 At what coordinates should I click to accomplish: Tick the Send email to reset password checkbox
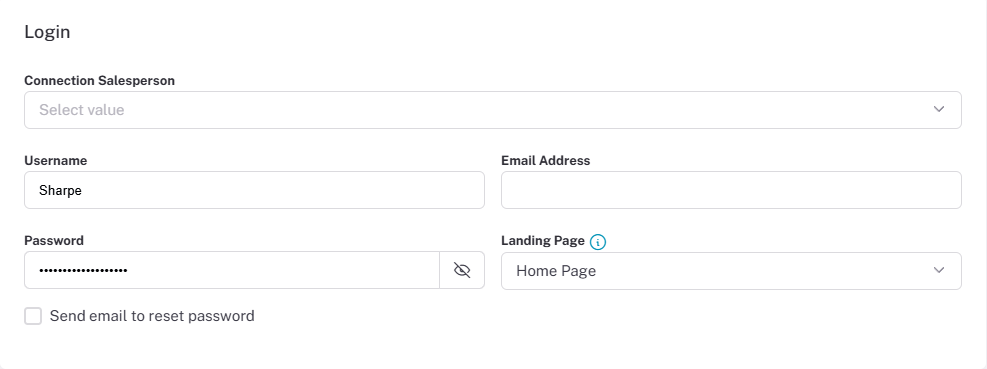33,316
